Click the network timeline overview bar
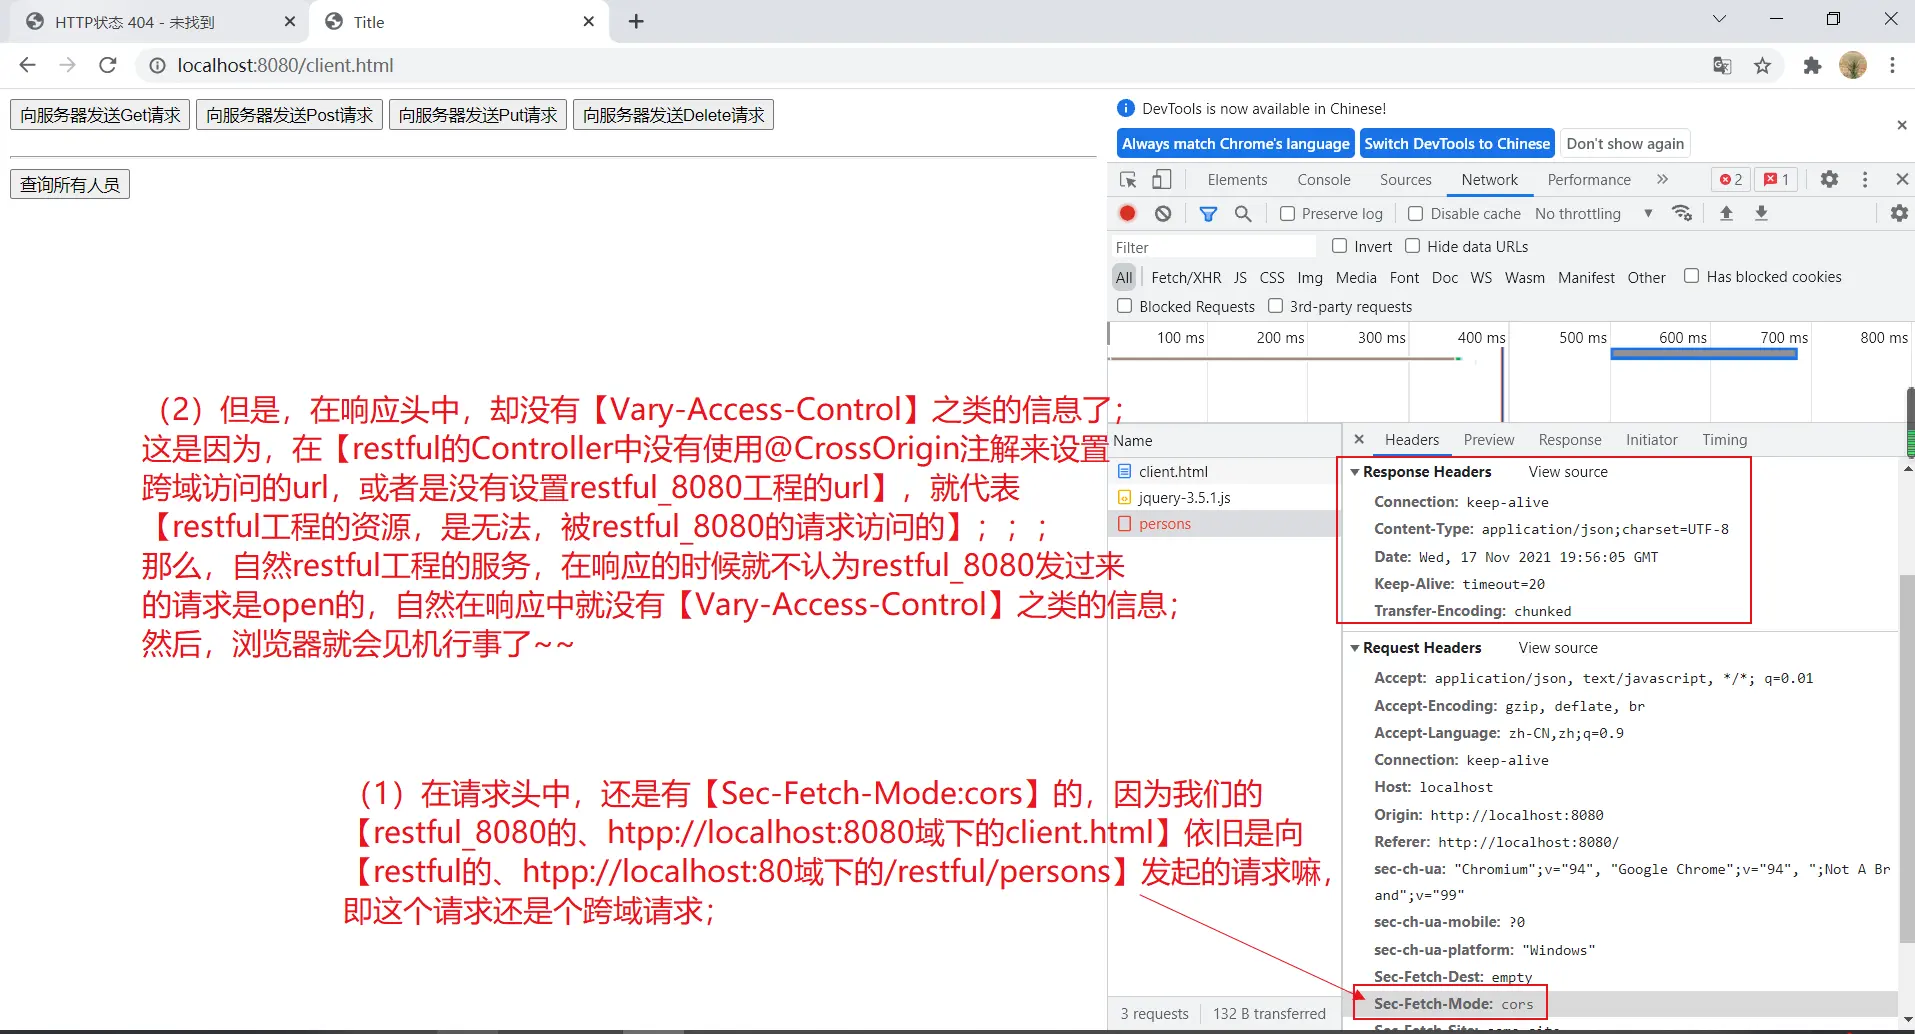 click(1703, 354)
